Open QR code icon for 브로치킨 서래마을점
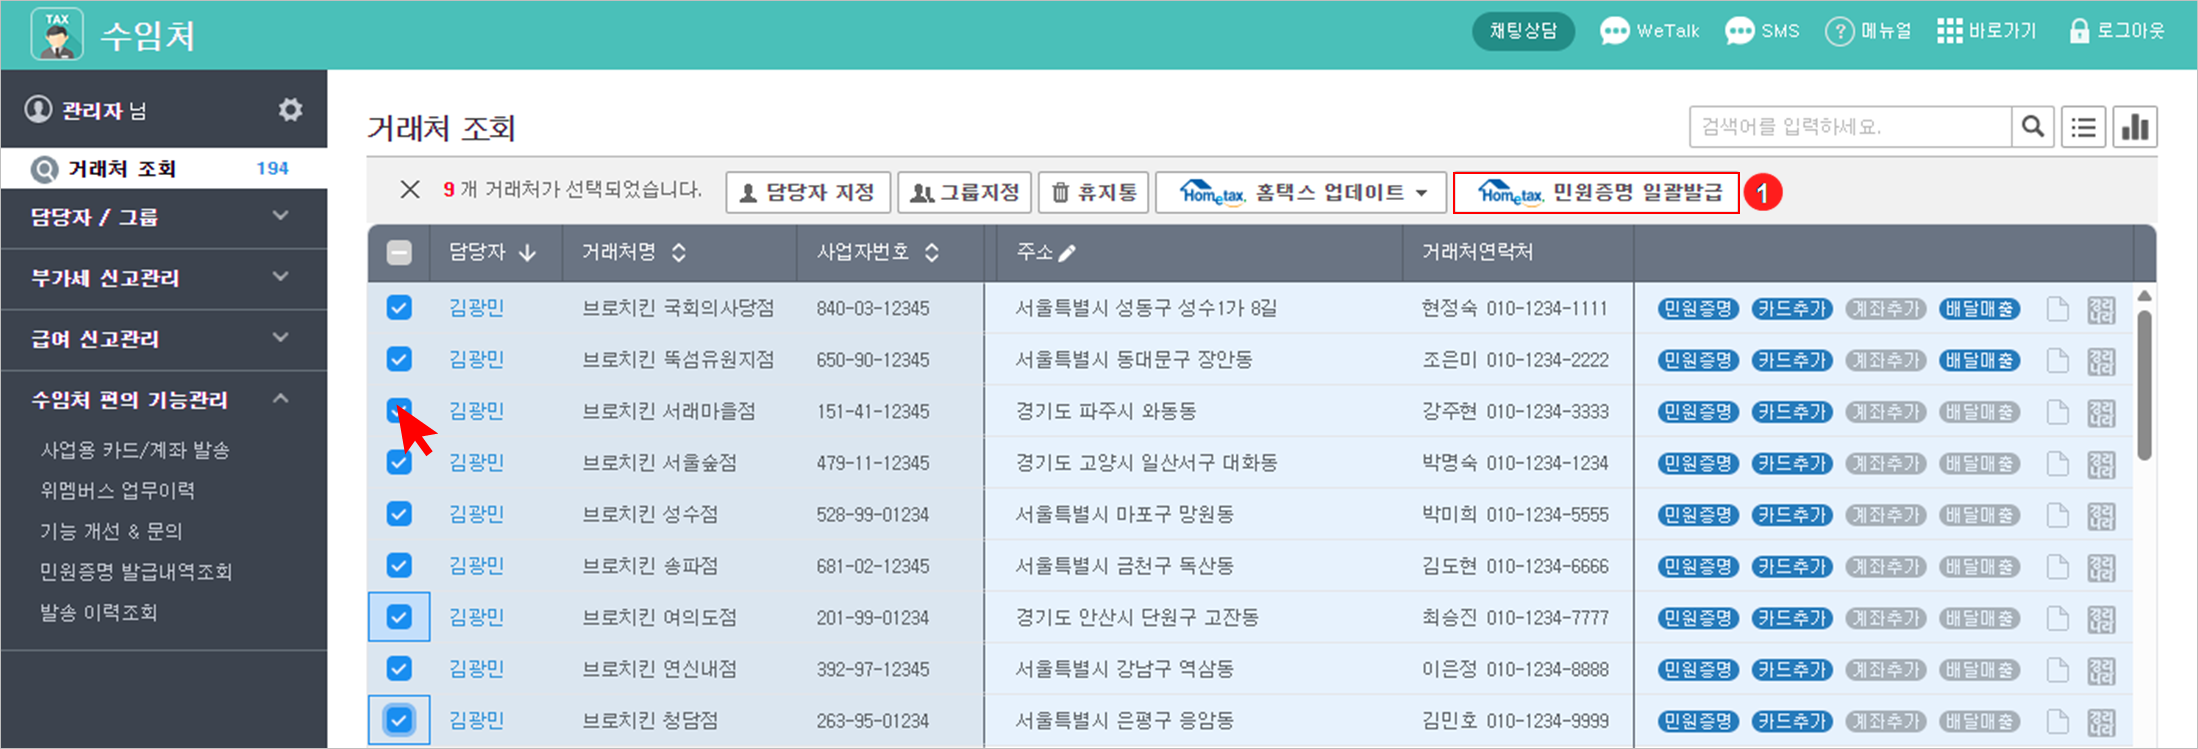Viewport: 2198px width, 749px height. [2101, 412]
